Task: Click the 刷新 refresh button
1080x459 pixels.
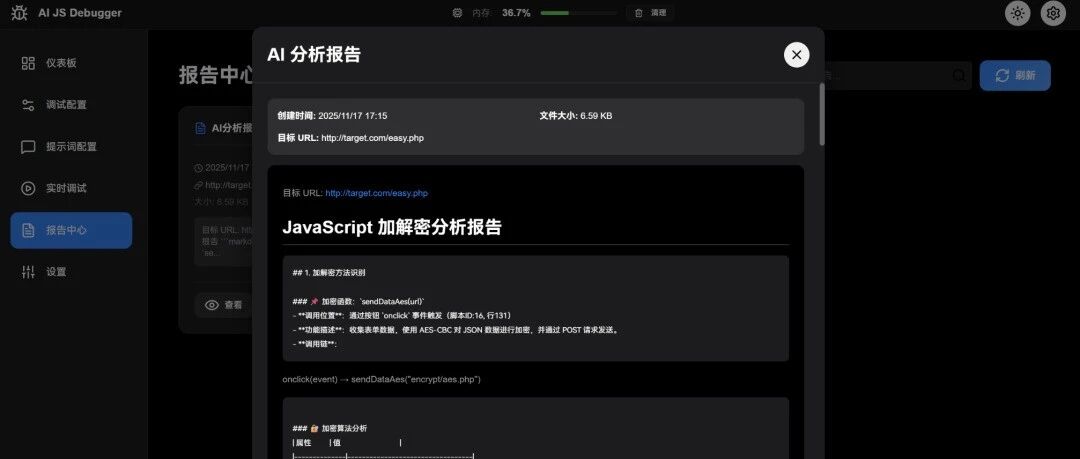Action: coord(1015,75)
